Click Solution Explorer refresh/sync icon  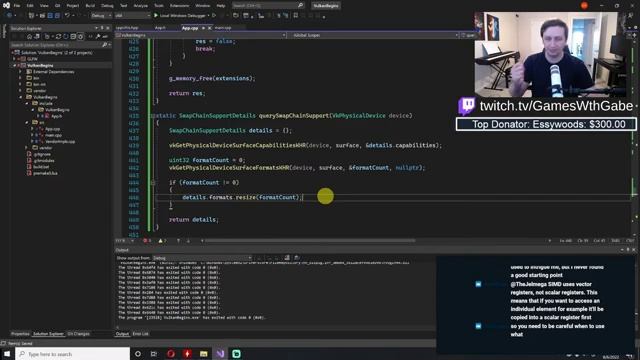tap(58, 36)
